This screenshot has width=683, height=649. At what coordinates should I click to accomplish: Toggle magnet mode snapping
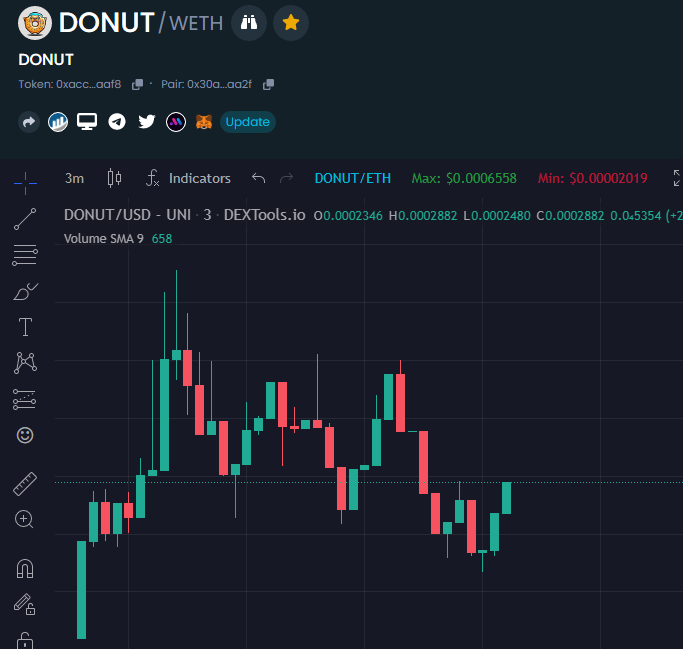(x=25, y=568)
